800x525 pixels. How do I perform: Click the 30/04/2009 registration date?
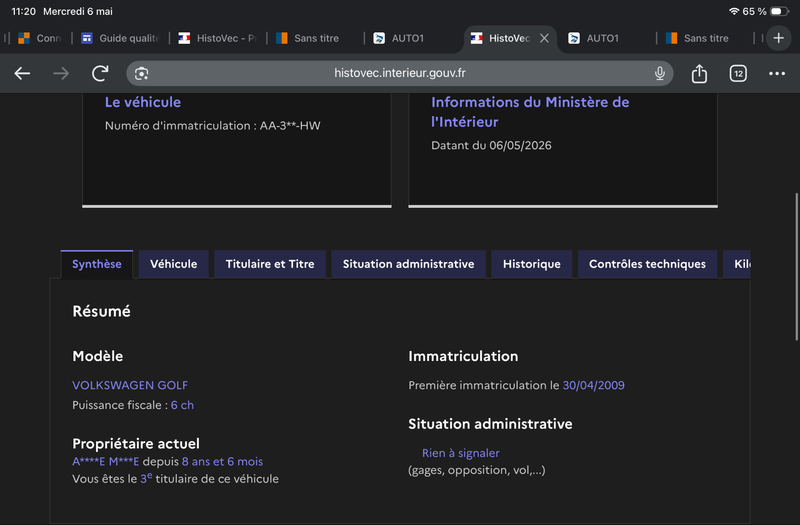click(593, 385)
